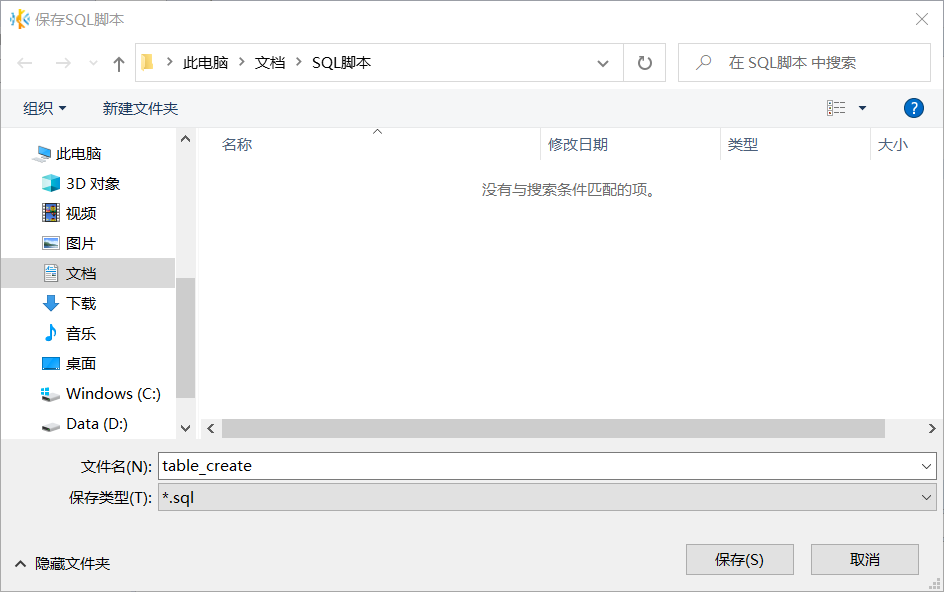Viewport: 944px width, 592px height.
Task: Expand the address bar history dropdown
Action: click(x=603, y=63)
